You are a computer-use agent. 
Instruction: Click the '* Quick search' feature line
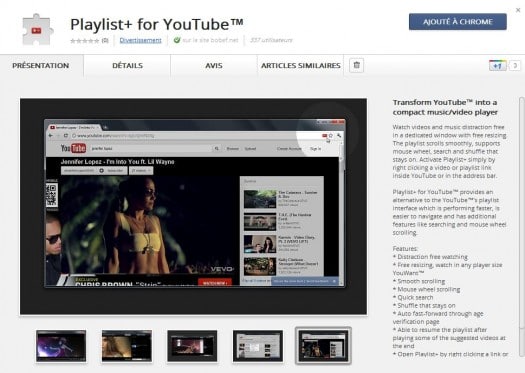413,297
